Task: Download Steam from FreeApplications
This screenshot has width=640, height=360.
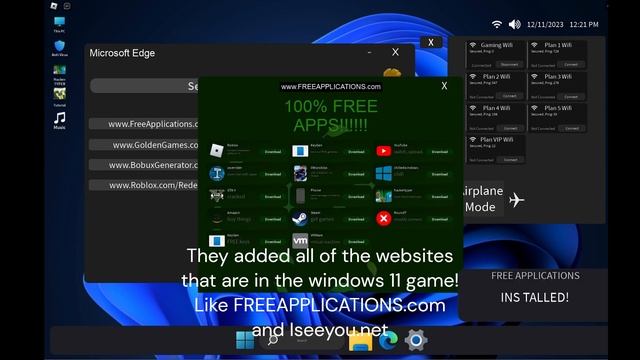Action: coord(356,219)
